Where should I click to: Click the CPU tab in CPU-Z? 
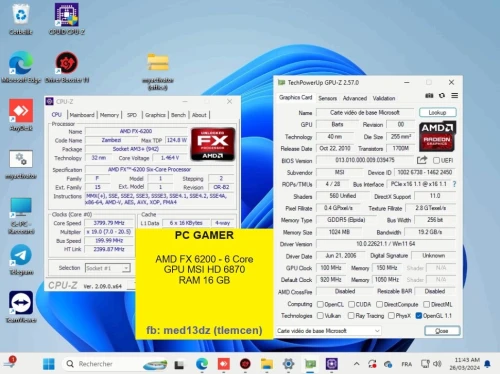point(57,115)
